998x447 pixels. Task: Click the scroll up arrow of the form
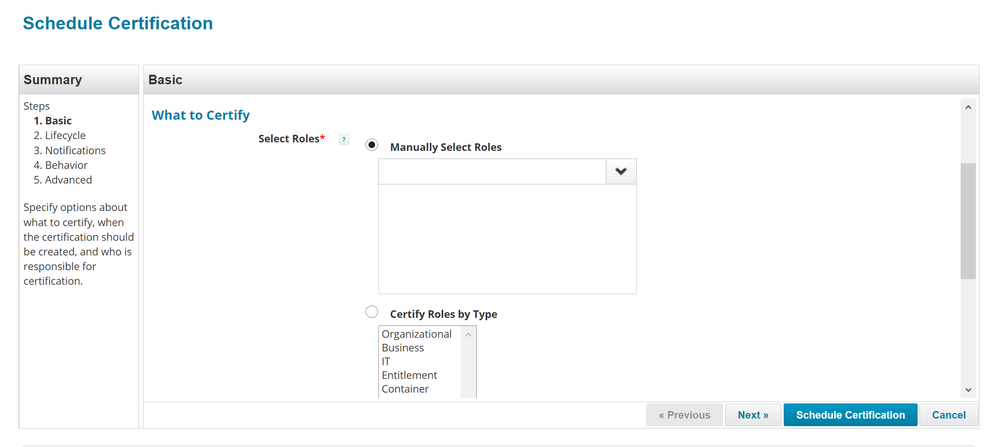968,106
